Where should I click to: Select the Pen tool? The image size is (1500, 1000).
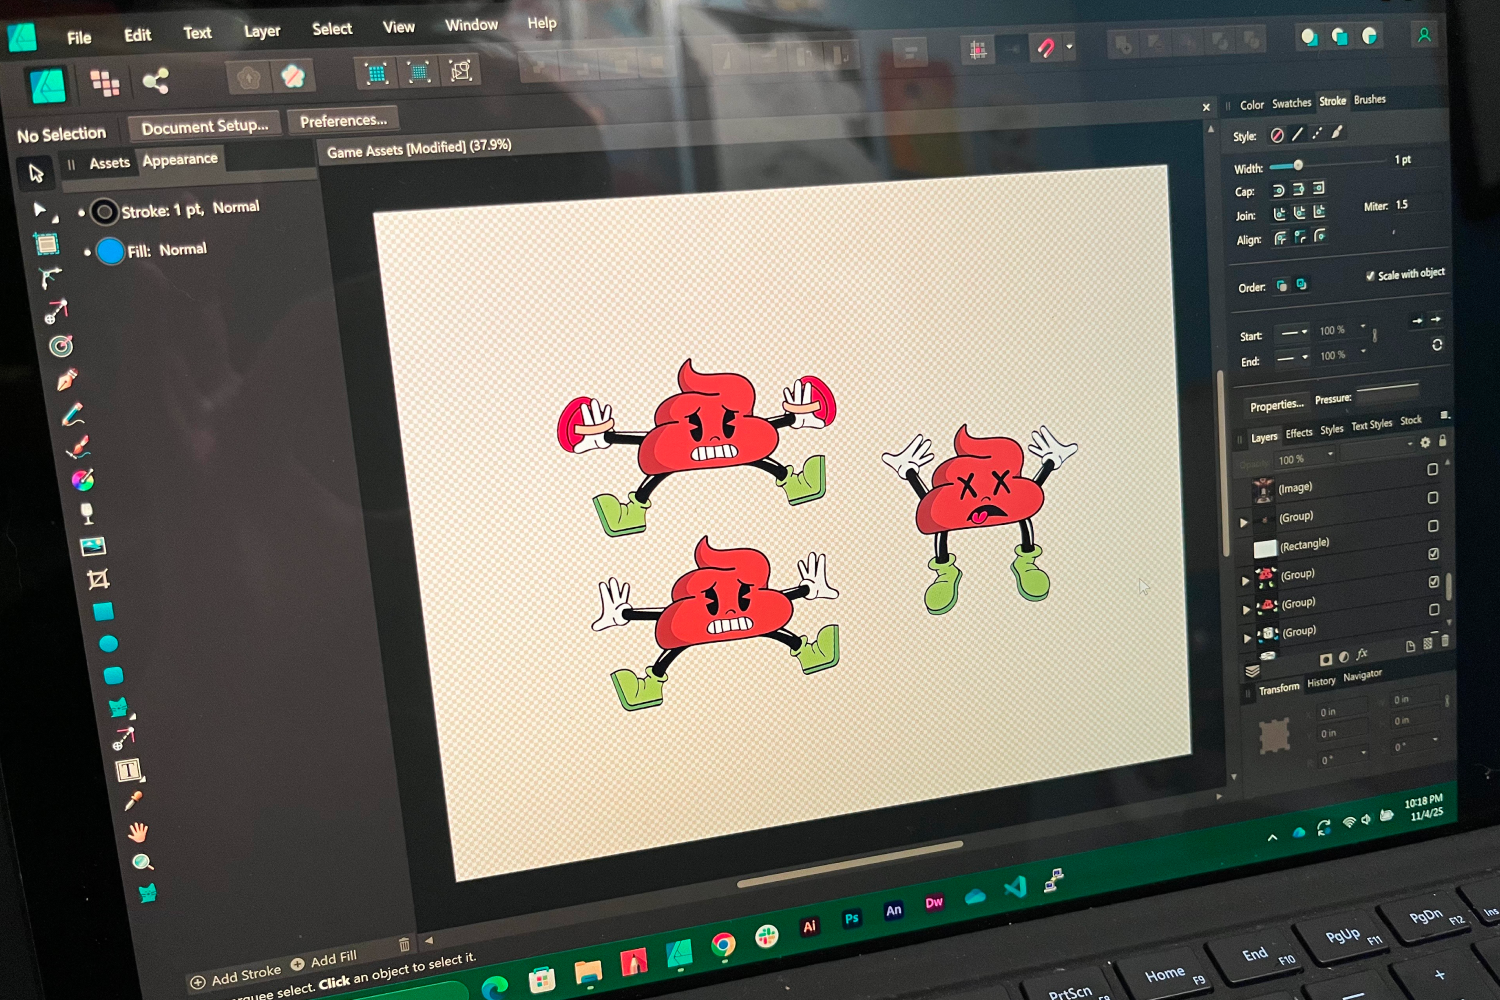[x=66, y=380]
